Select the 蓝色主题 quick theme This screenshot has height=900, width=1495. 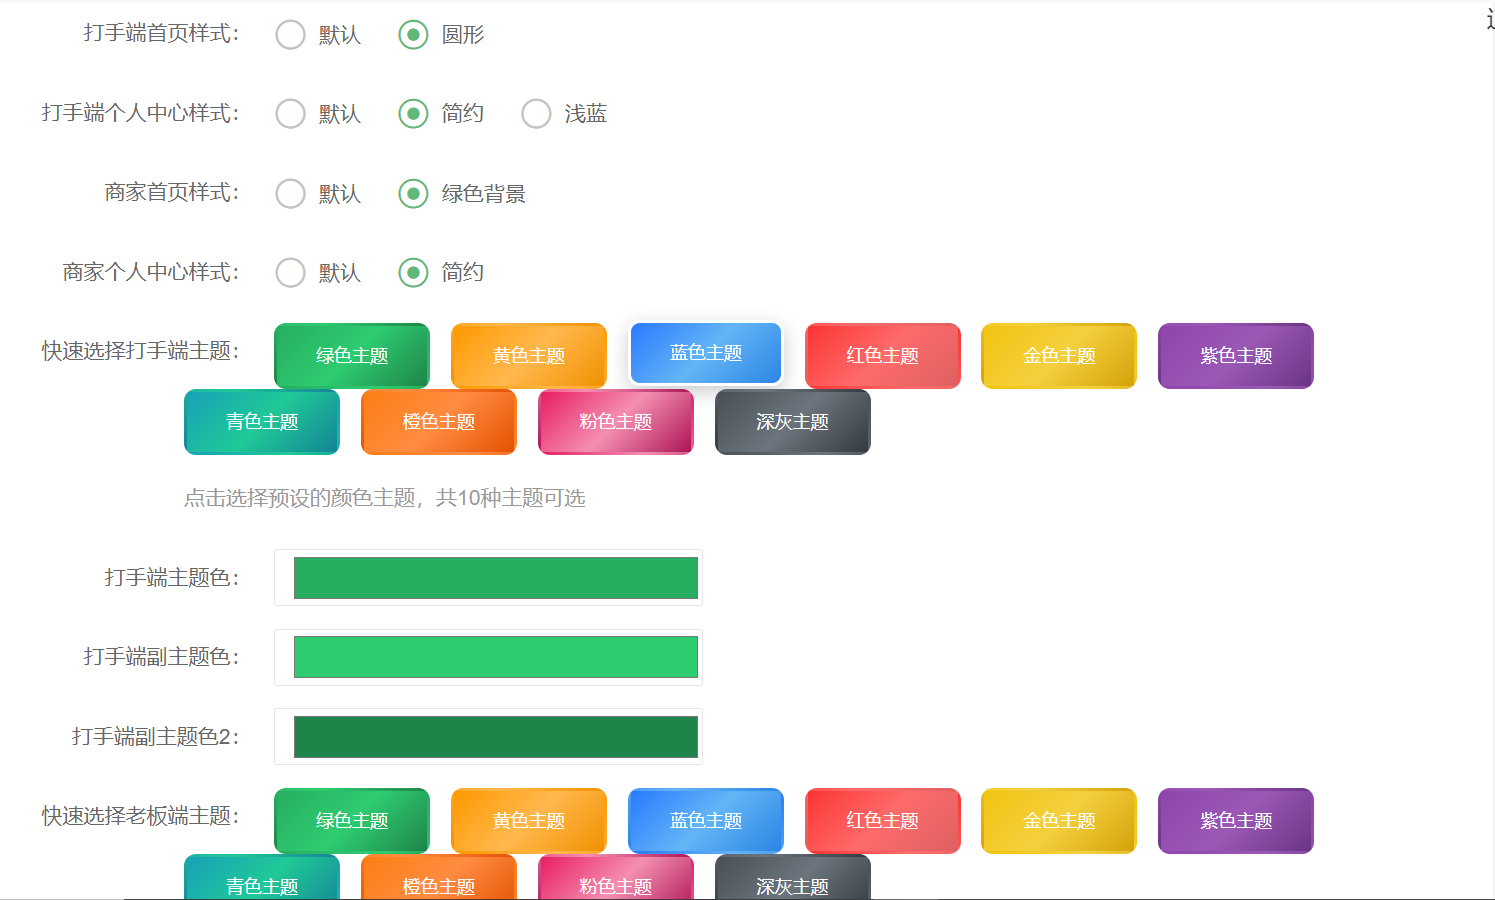pyautogui.click(x=705, y=353)
